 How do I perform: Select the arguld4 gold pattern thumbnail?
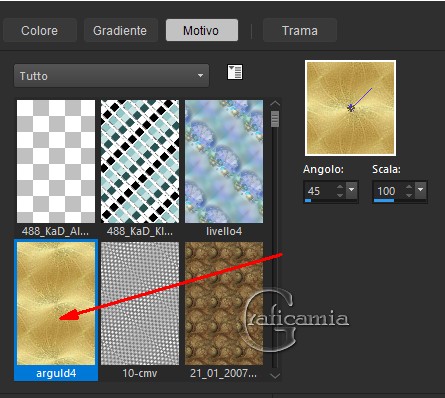[56, 303]
